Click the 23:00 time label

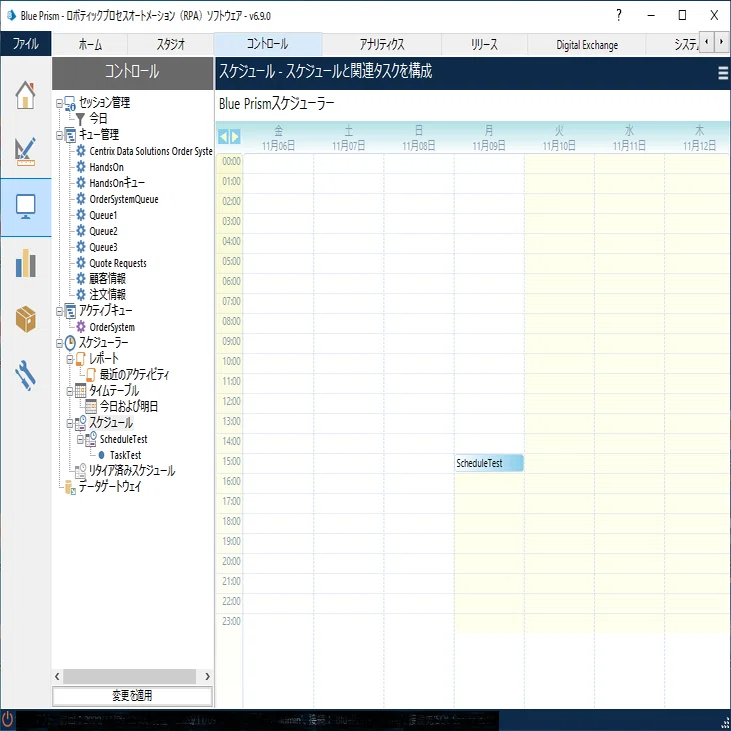tap(231, 621)
